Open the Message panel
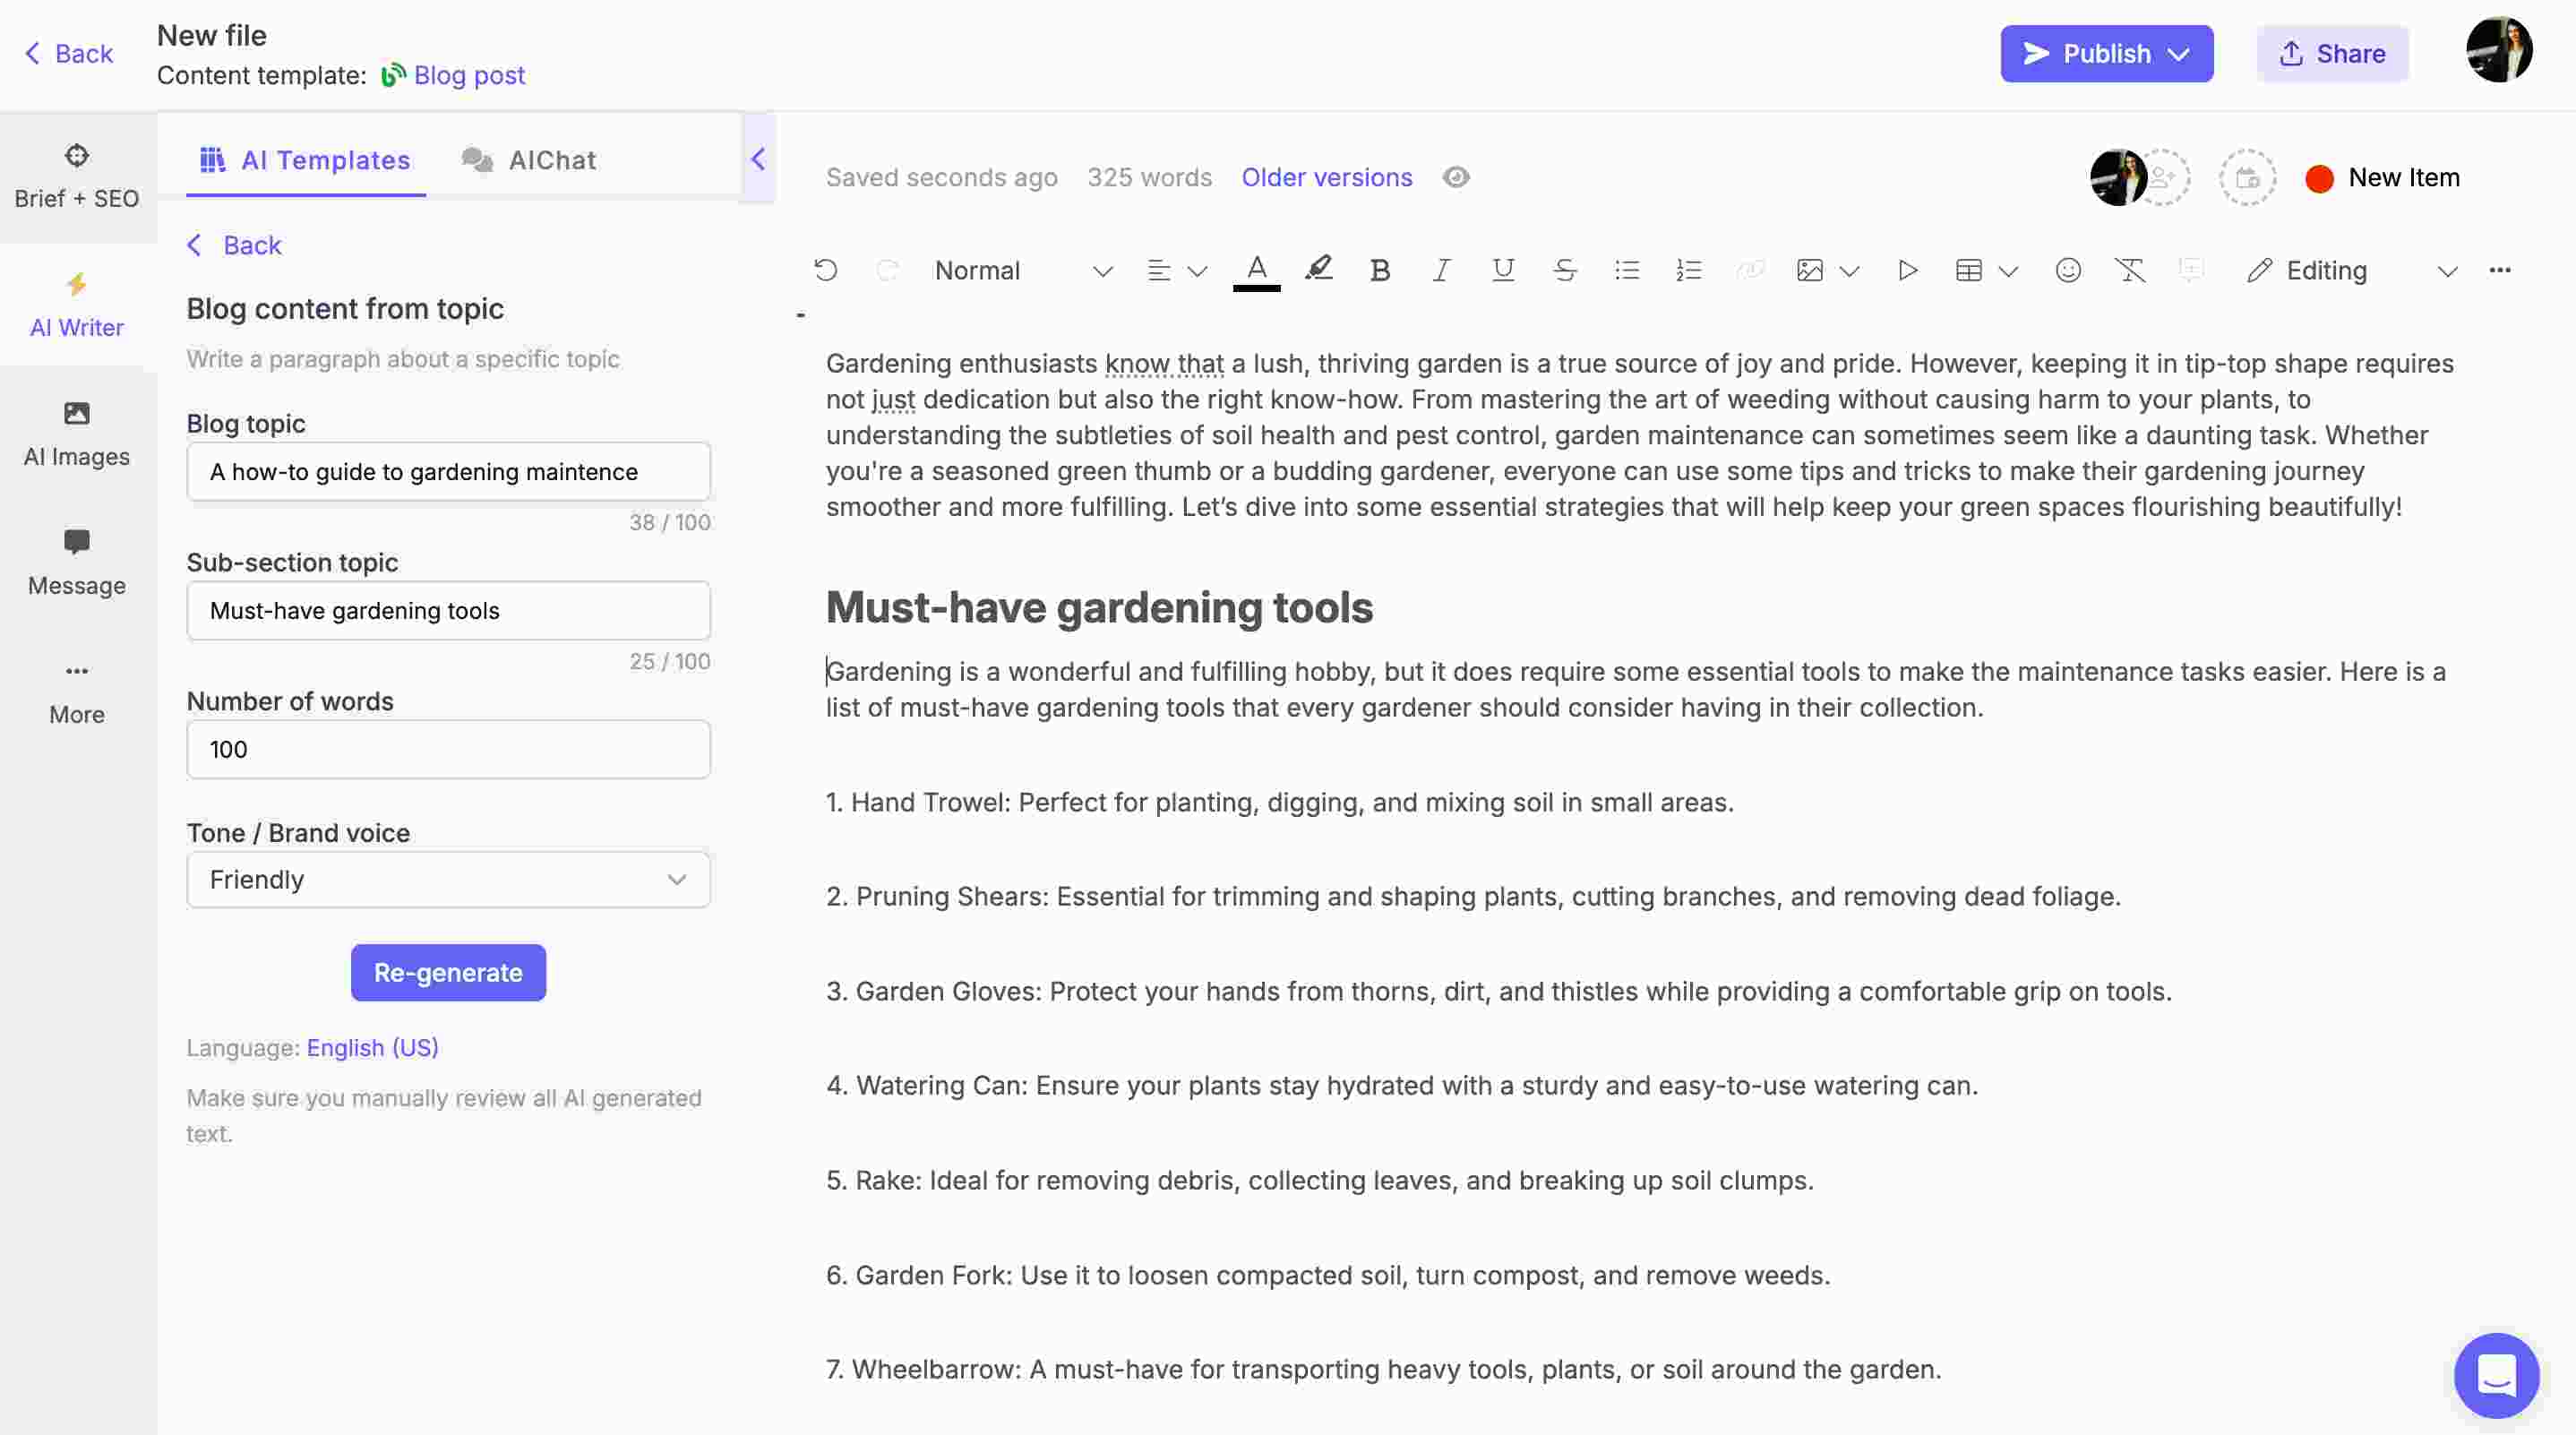Viewport: 2576px width, 1435px height. coord(77,564)
